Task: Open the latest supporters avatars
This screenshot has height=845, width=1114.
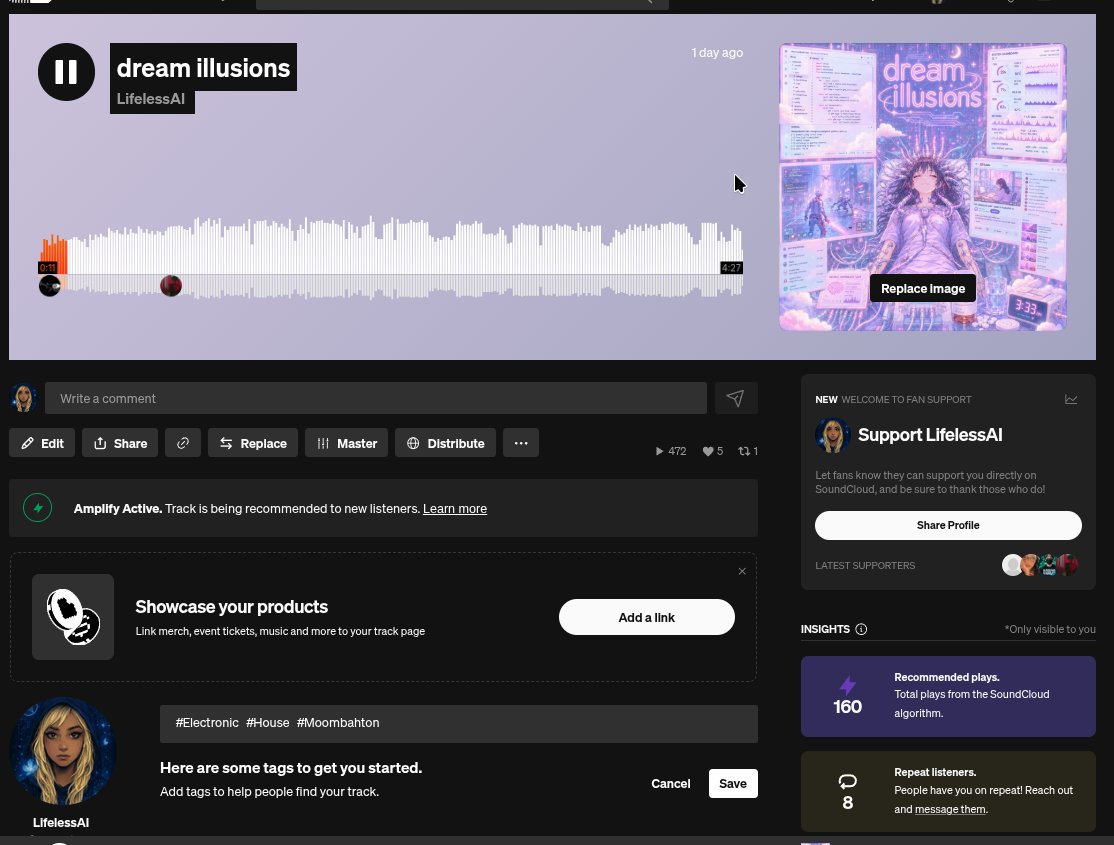Action: point(1040,565)
